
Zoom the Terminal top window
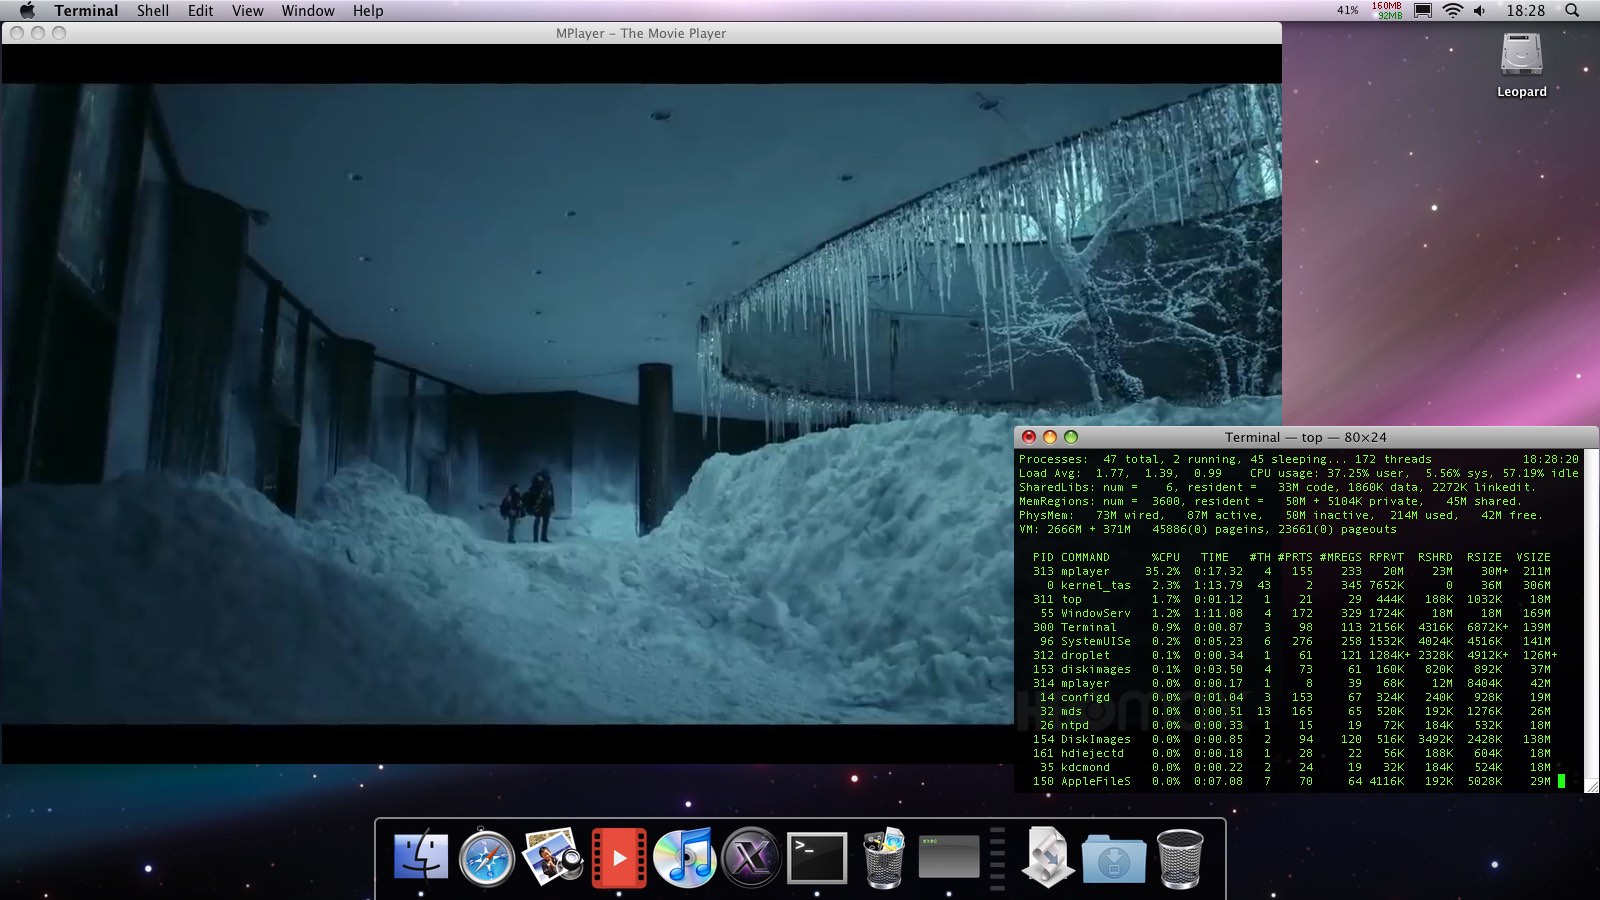point(1071,437)
